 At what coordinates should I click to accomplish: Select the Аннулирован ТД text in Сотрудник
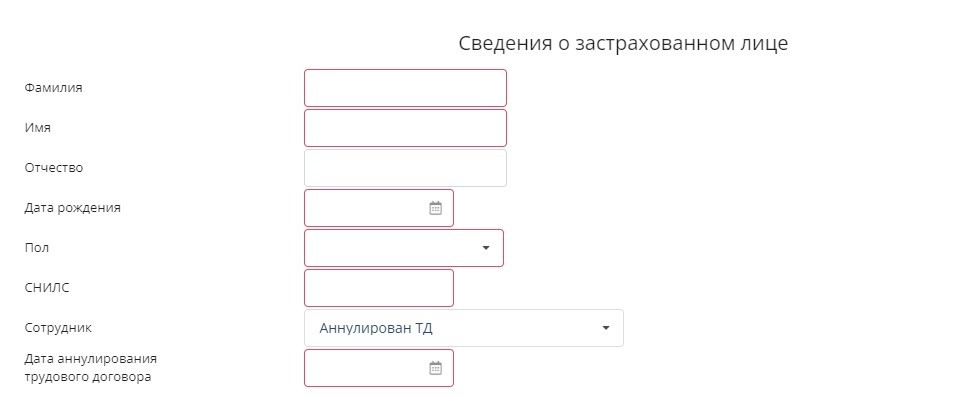tap(376, 328)
